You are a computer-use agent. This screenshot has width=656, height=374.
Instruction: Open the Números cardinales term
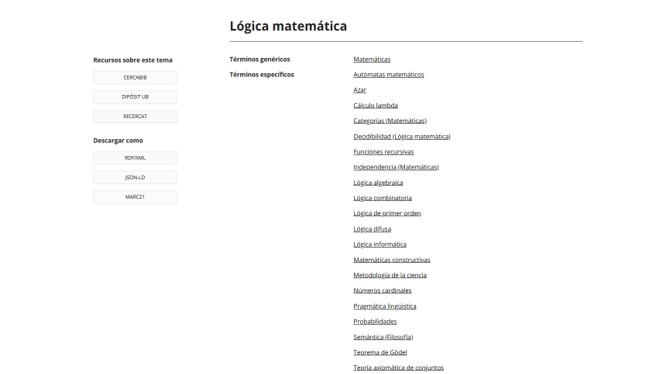pyautogui.click(x=382, y=290)
